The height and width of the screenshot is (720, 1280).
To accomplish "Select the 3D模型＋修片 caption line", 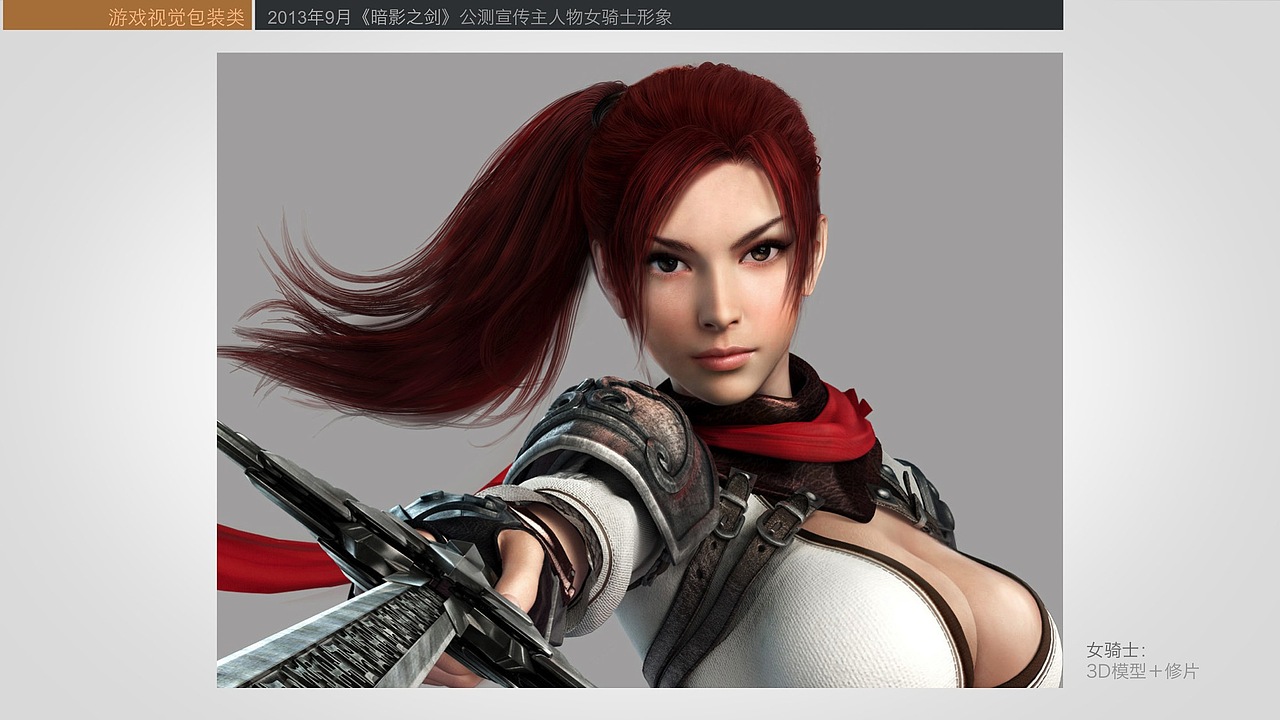I will pos(1142,671).
